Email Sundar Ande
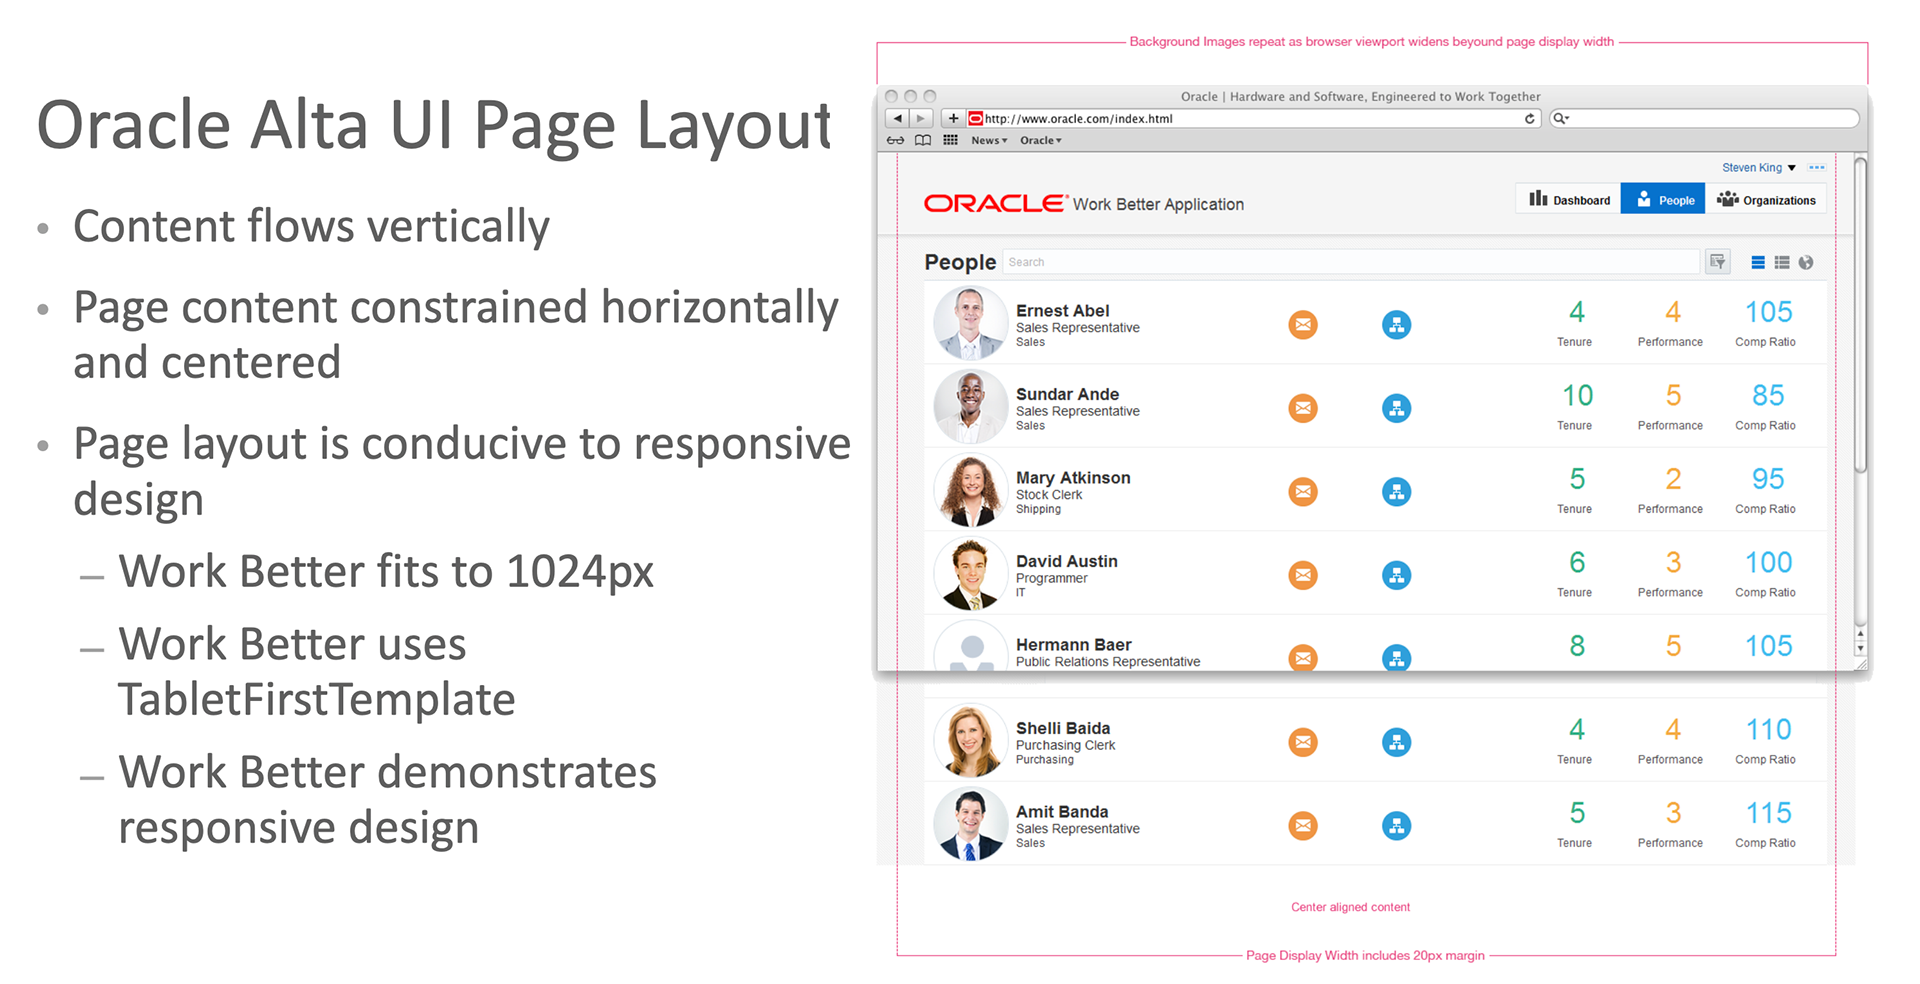1920x984 pixels. 1302,408
